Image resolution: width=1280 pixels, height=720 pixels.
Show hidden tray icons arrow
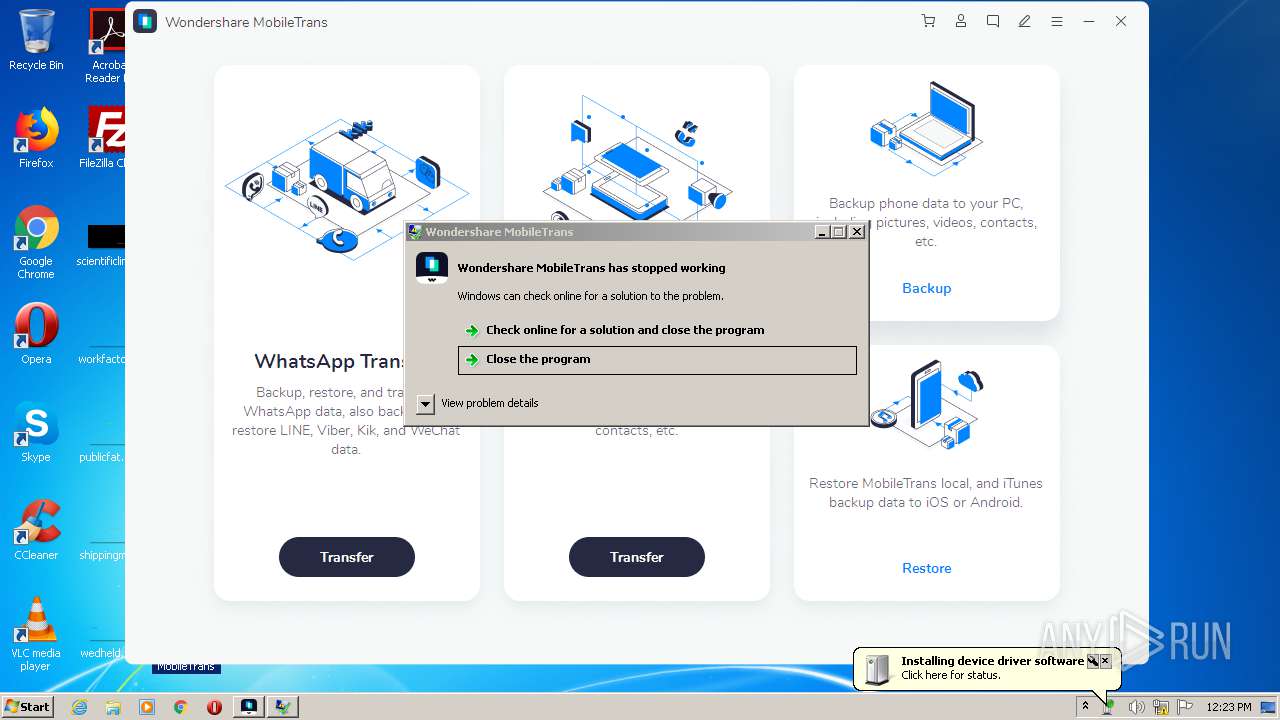click(1085, 707)
